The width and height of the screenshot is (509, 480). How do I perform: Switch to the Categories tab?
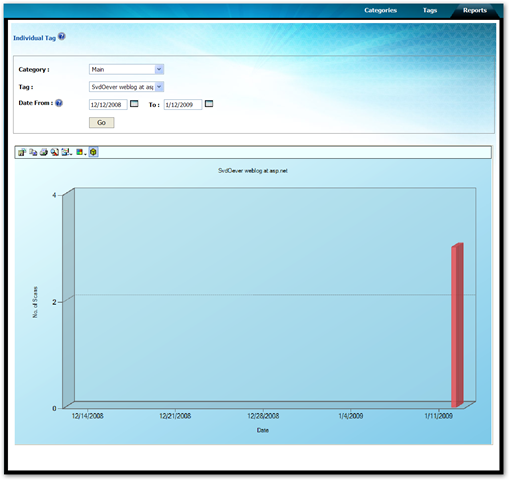(x=380, y=10)
